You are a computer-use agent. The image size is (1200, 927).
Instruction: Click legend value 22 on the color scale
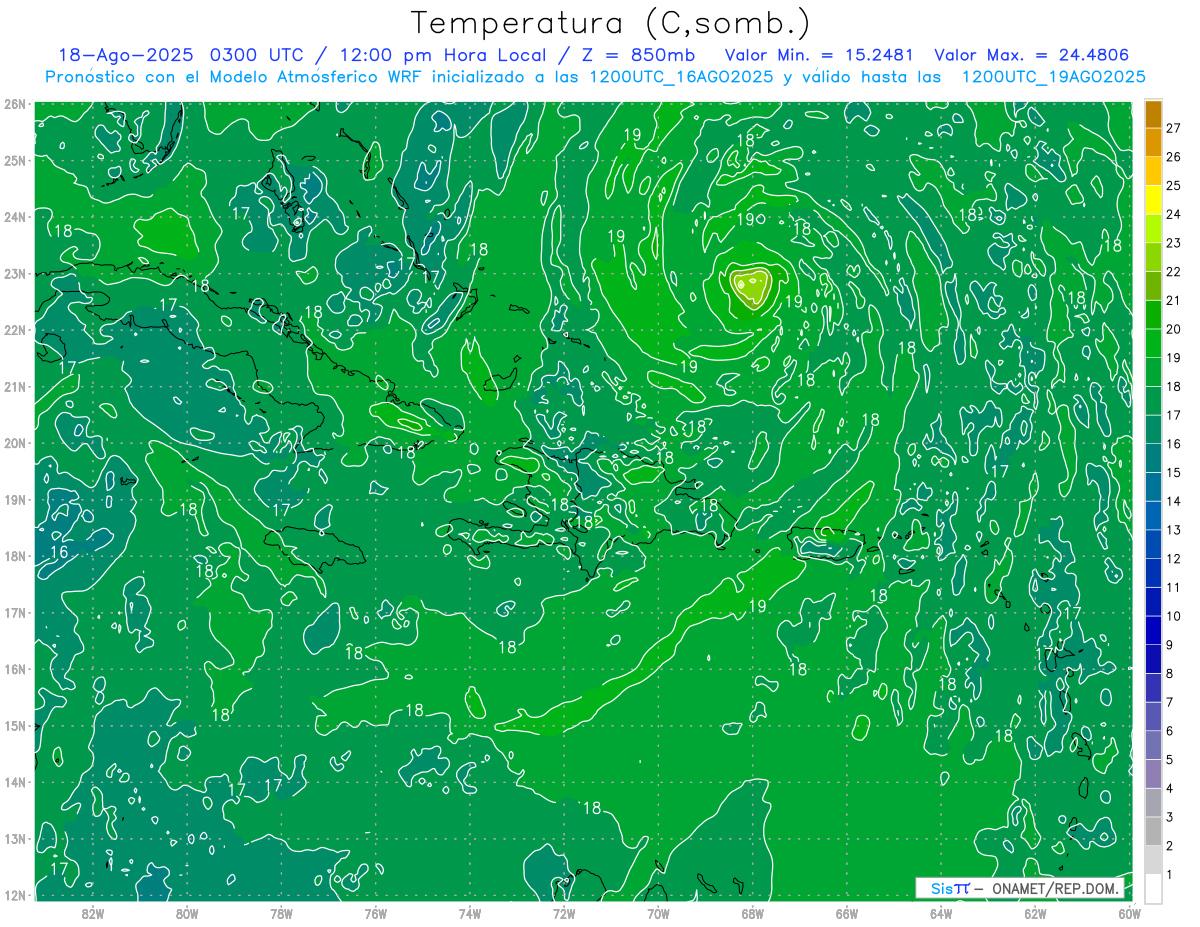point(1174,271)
